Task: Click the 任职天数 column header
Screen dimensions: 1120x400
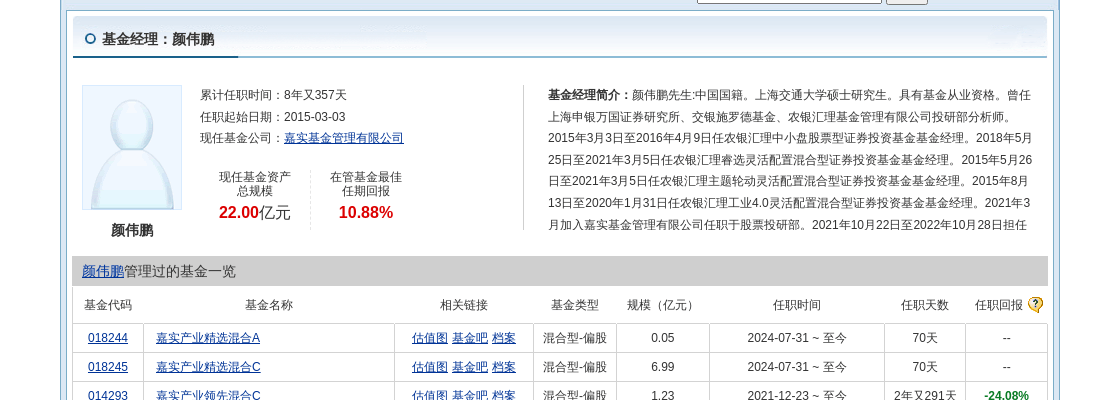Action: coord(924,305)
